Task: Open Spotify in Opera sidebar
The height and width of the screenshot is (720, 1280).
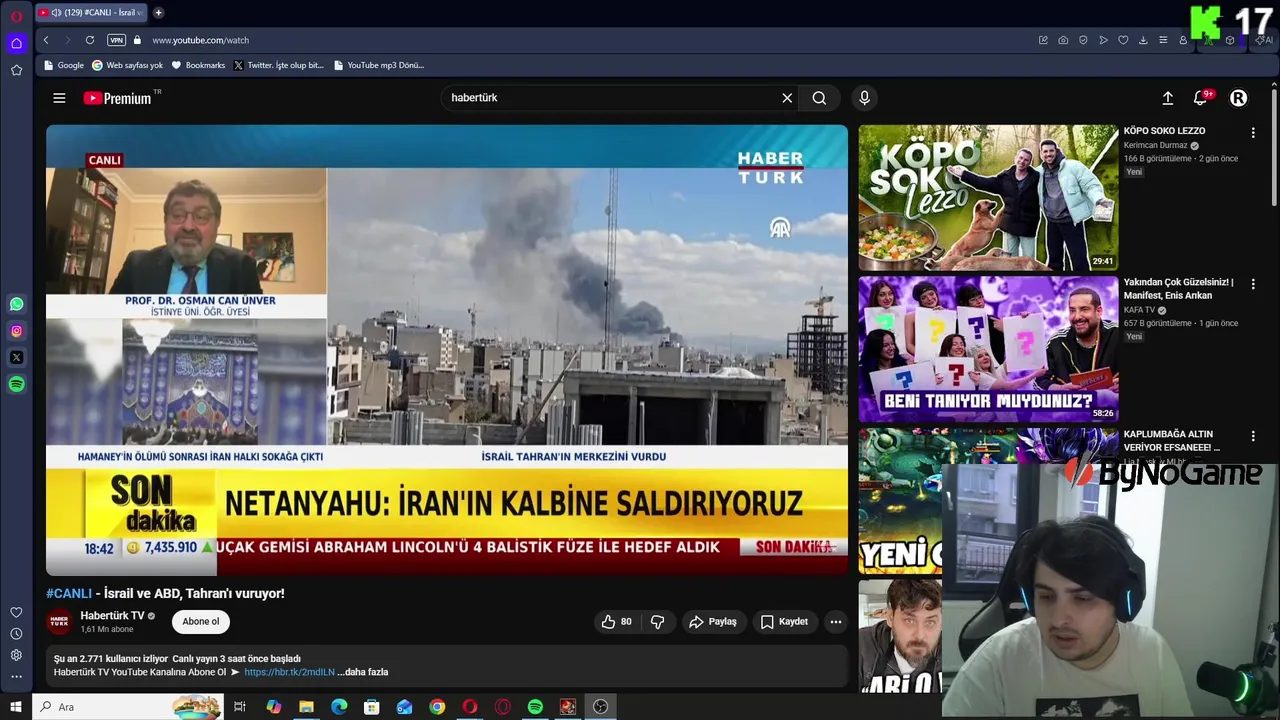Action: [16, 384]
